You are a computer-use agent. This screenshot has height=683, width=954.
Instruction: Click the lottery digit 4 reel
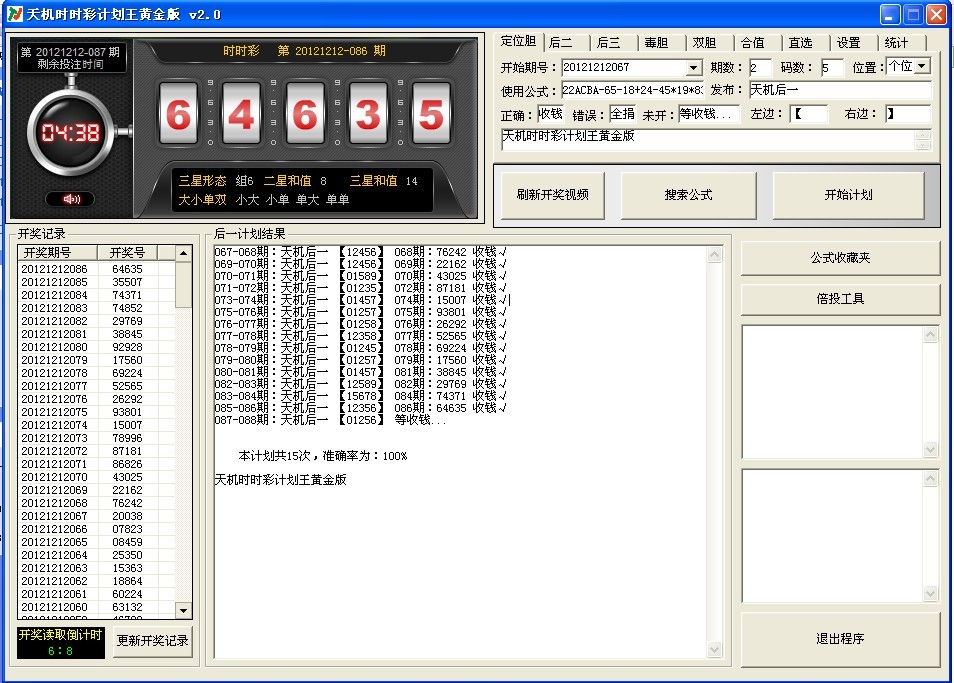click(242, 114)
